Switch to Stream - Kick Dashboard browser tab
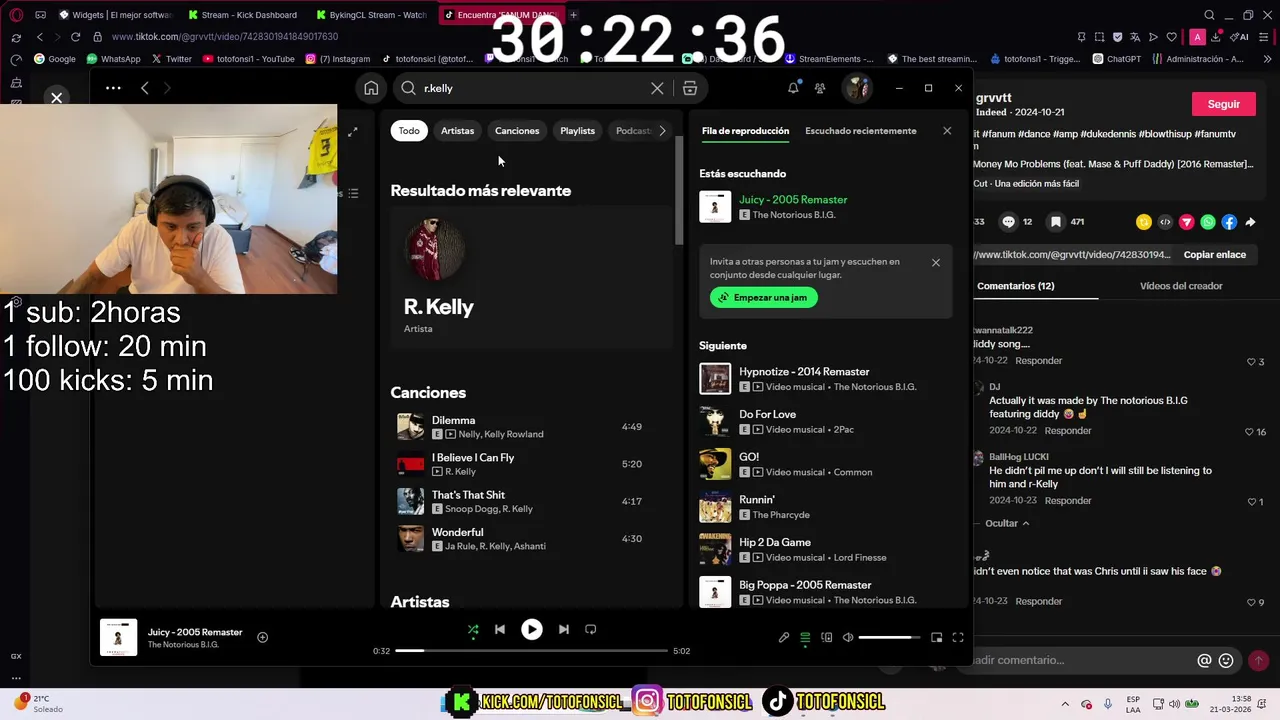 click(x=241, y=15)
